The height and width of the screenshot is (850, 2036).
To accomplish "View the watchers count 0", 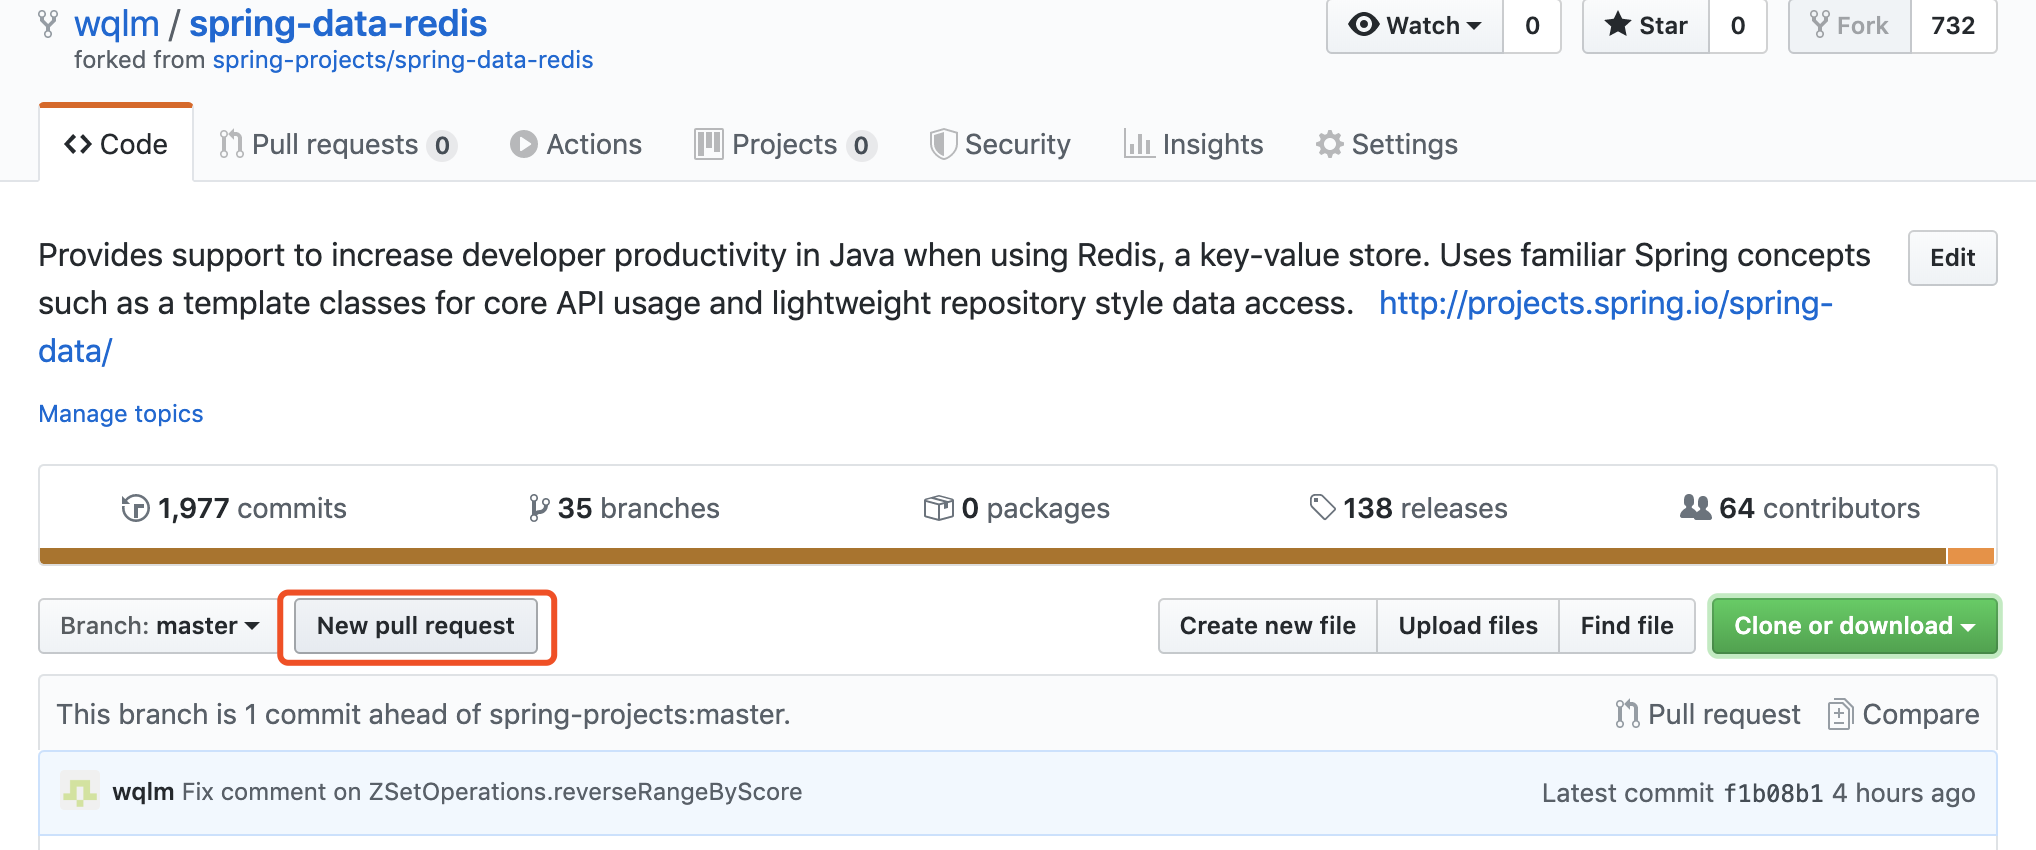I will (1532, 26).
